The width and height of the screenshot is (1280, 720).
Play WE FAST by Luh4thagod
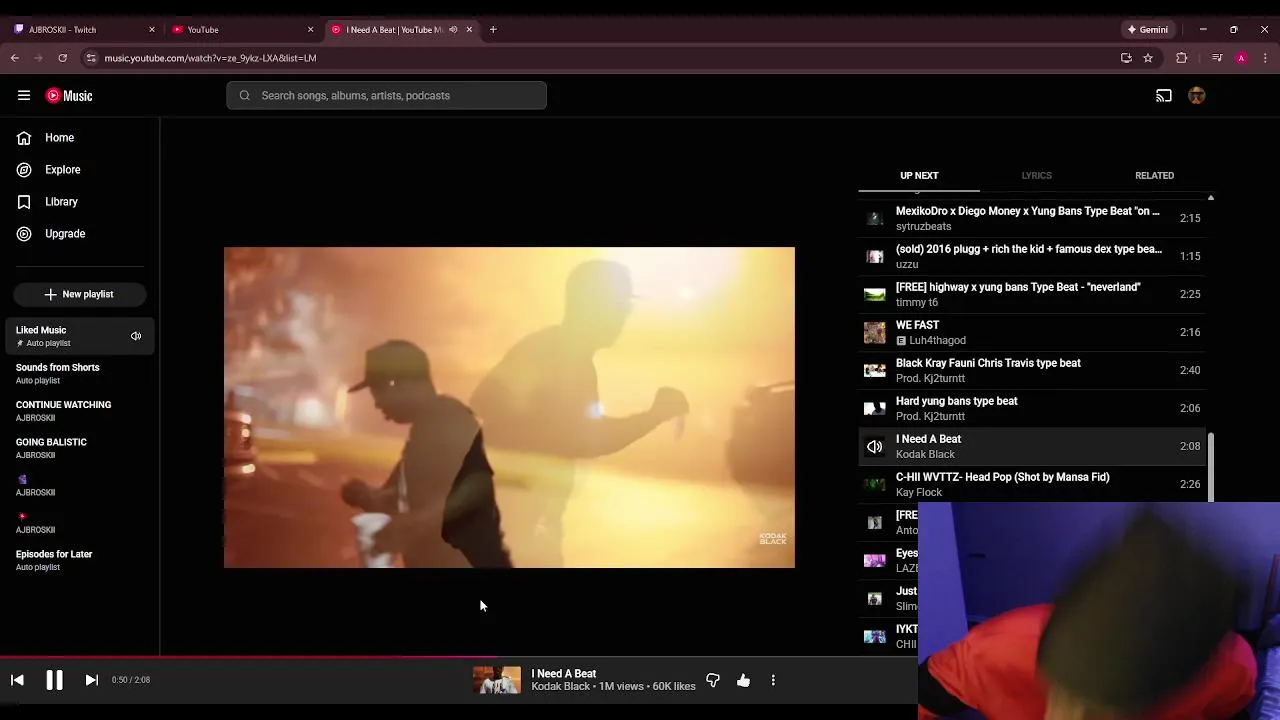[1032, 332]
